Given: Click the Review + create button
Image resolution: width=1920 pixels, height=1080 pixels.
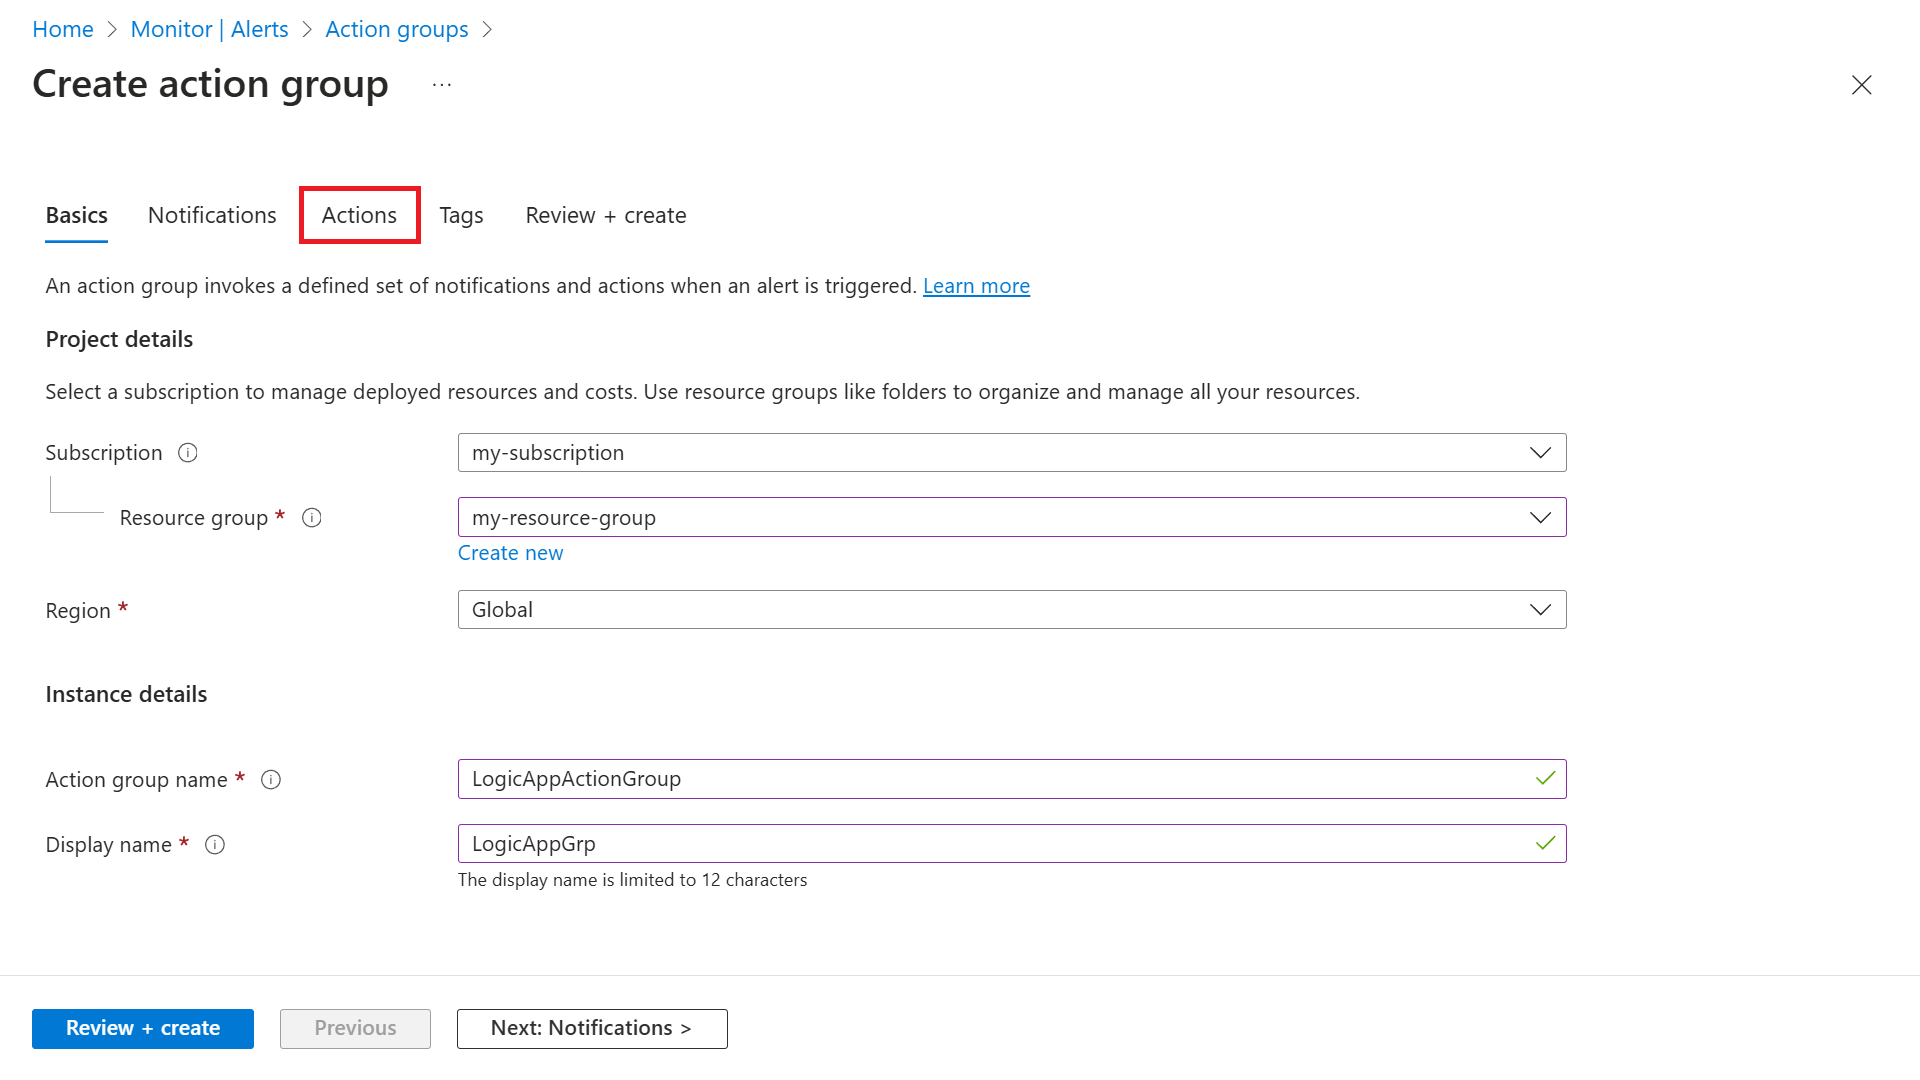Looking at the screenshot, I should click(142, 1027).
